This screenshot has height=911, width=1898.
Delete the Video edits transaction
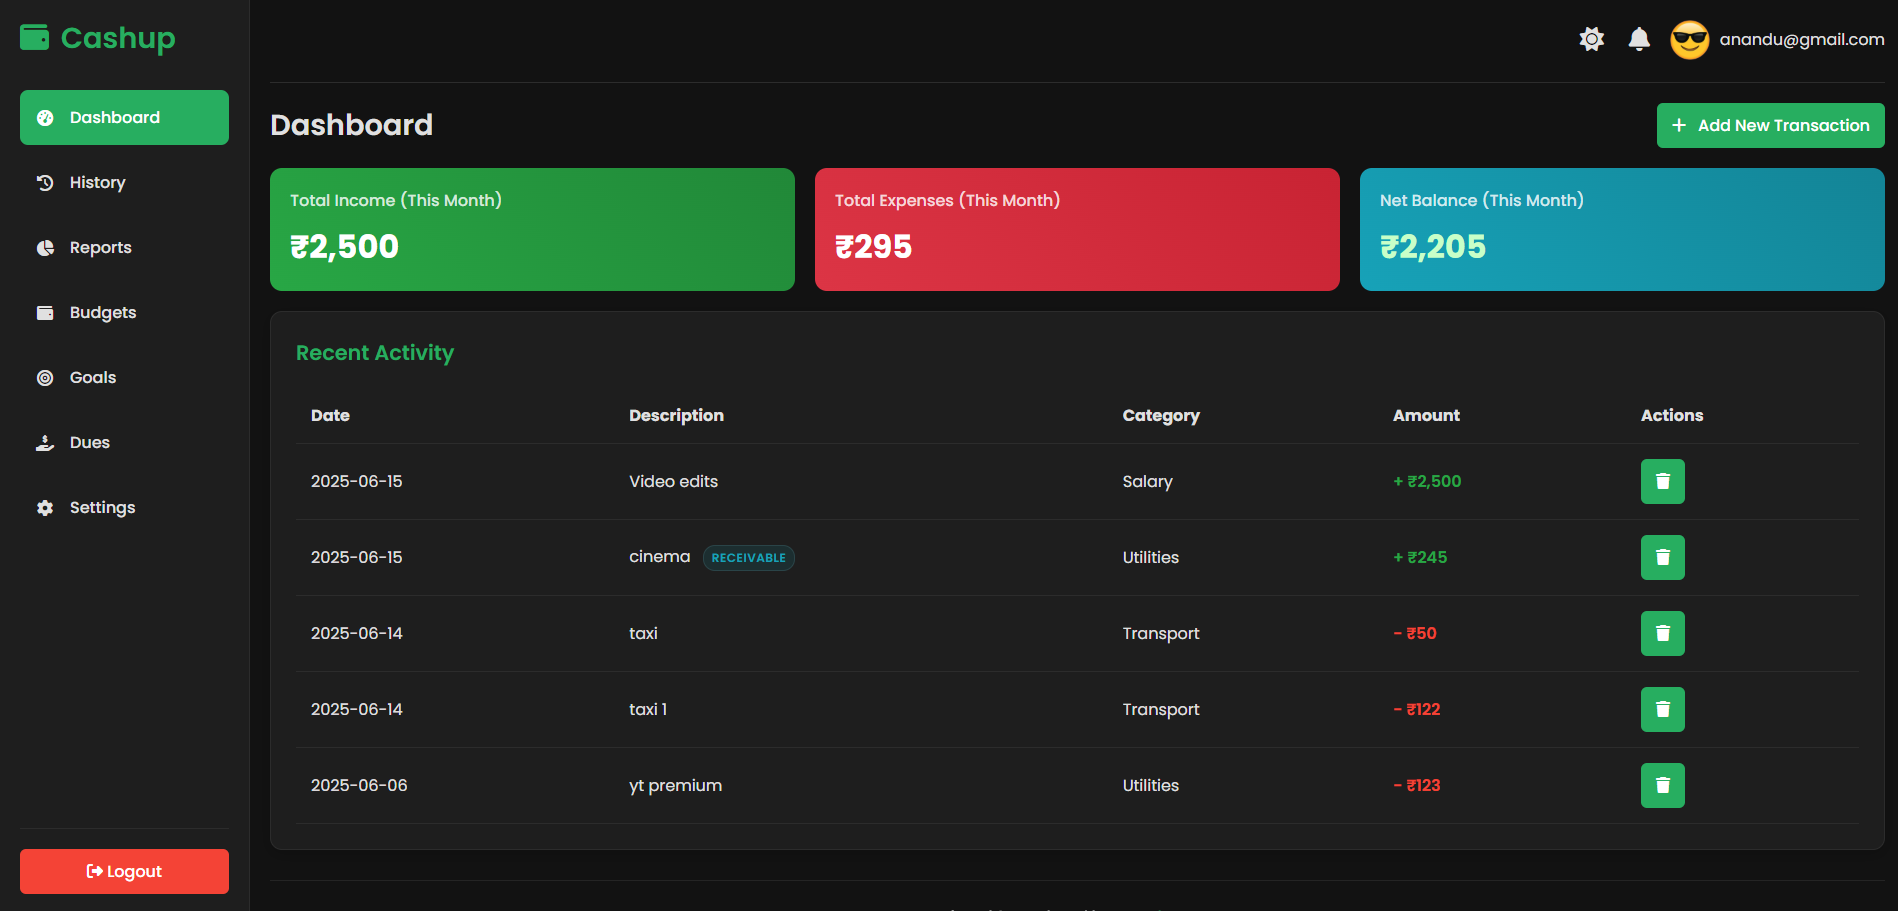point(1662,481)
